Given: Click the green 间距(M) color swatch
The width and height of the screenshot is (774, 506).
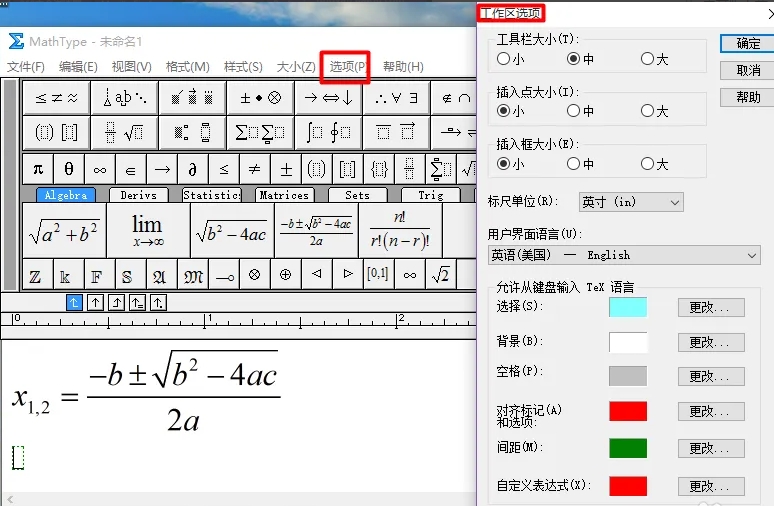Looking at the screenshot, I should point(628,448).
